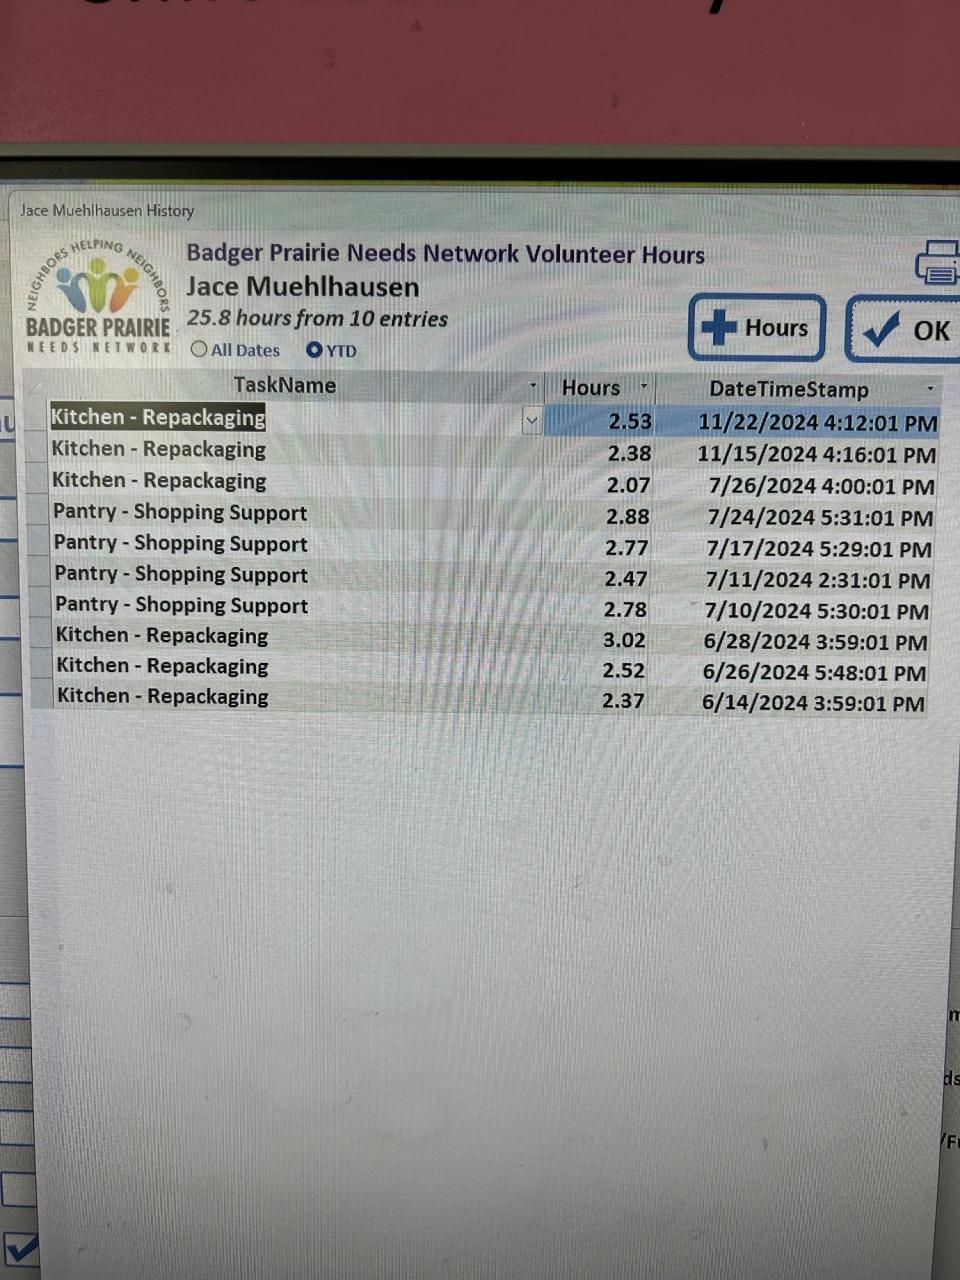Click timestamp 7/17/2024 5:29:01 PM
The width and height of the screenshot is (960, 1280).
[819, 549]
